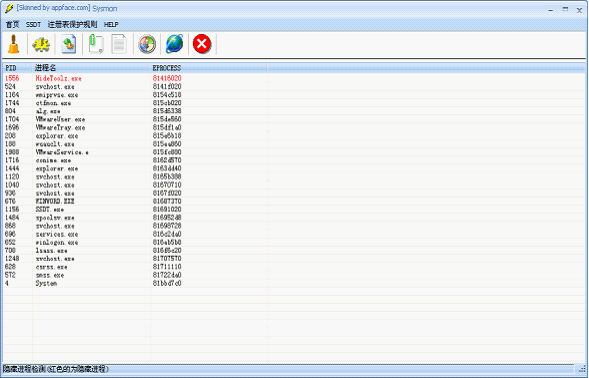Open the SSDT menu
The image size is (589, 378).
33,24
